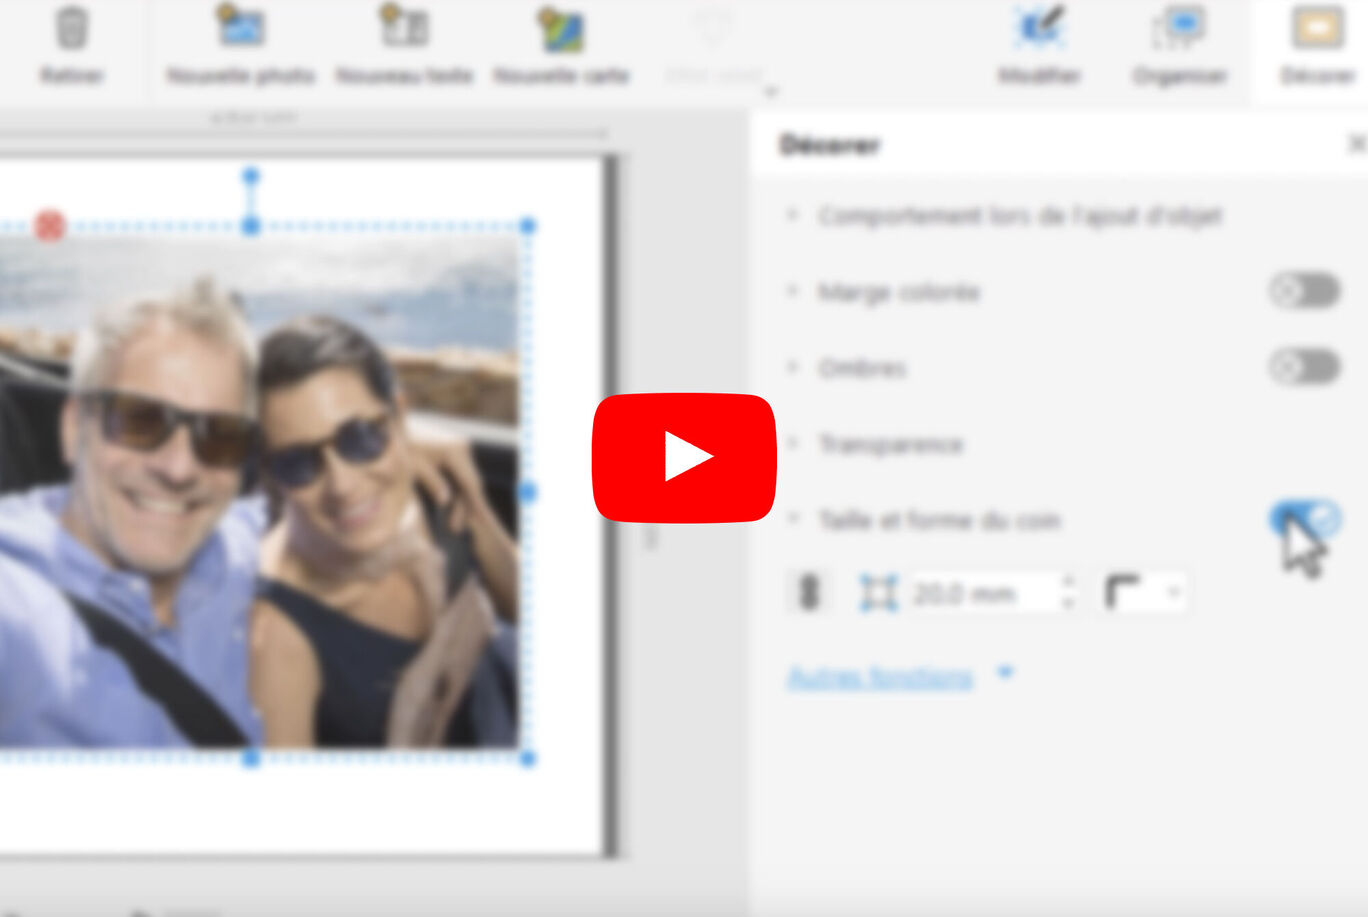The image size is (1368, 917).
Task: Open the Autres fonctions link
Action: coord(880,677)
